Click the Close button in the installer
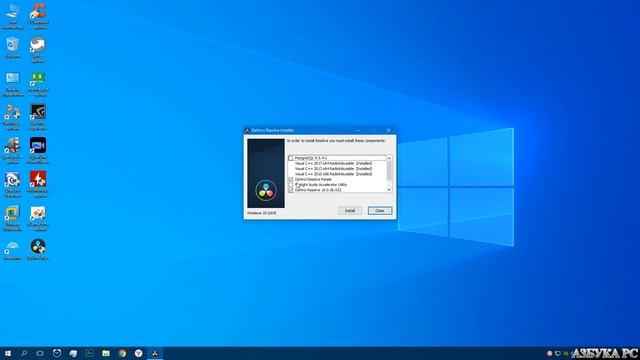Screen dimensions: 640x360 [x=380, y=211]
